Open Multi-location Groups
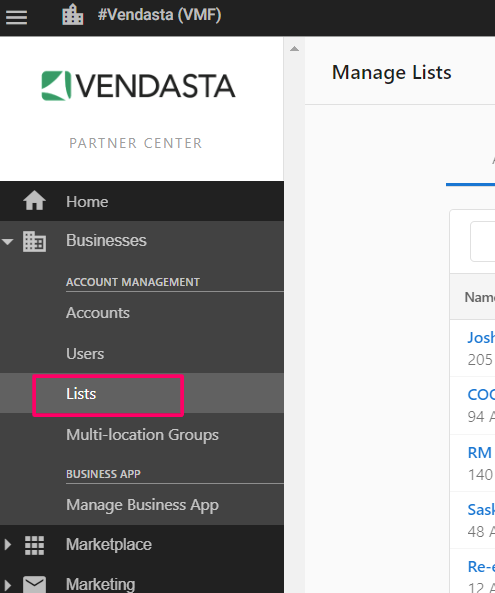The image size is (495, 593). click(x=142, y=435)
